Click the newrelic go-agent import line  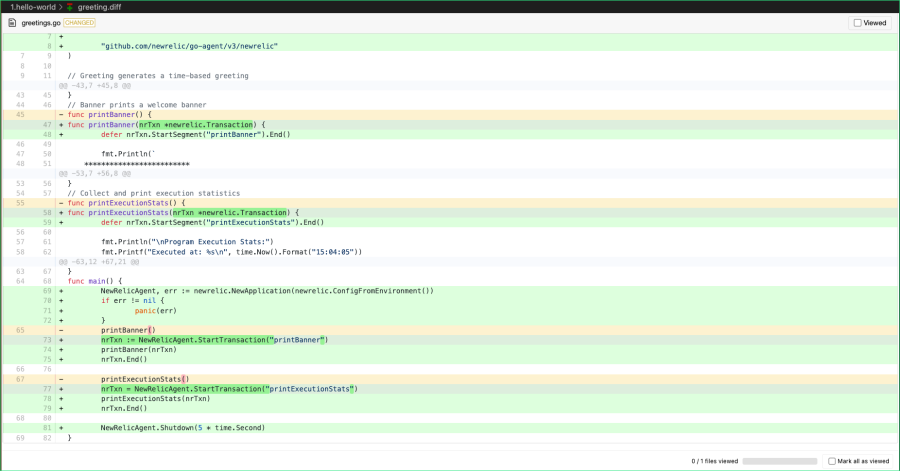coord(188,46)
